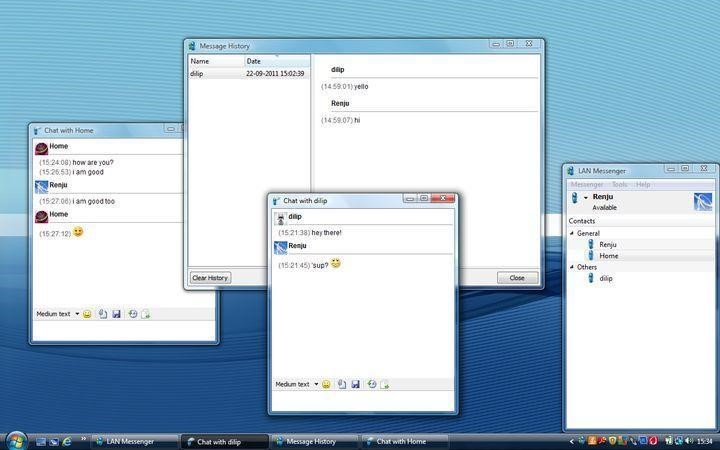This screenshot has height=450, width=720.
Task: Click the date 22-09-2011 15:02:39 cell
Action: coord(275,73)
